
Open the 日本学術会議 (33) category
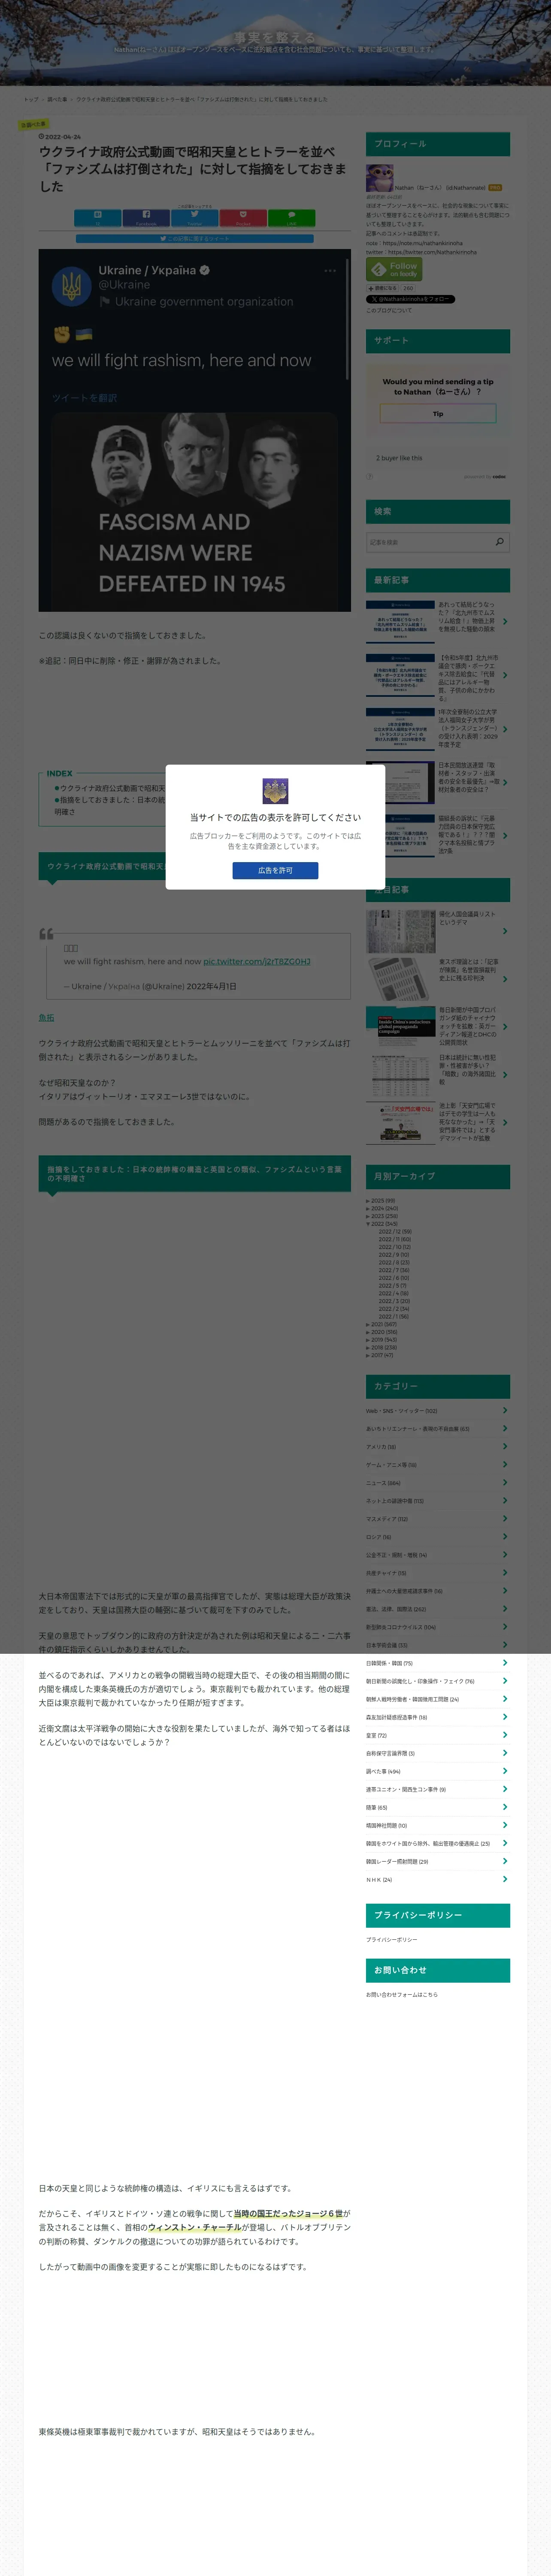pyautogui.click(x=388, y=1645)
